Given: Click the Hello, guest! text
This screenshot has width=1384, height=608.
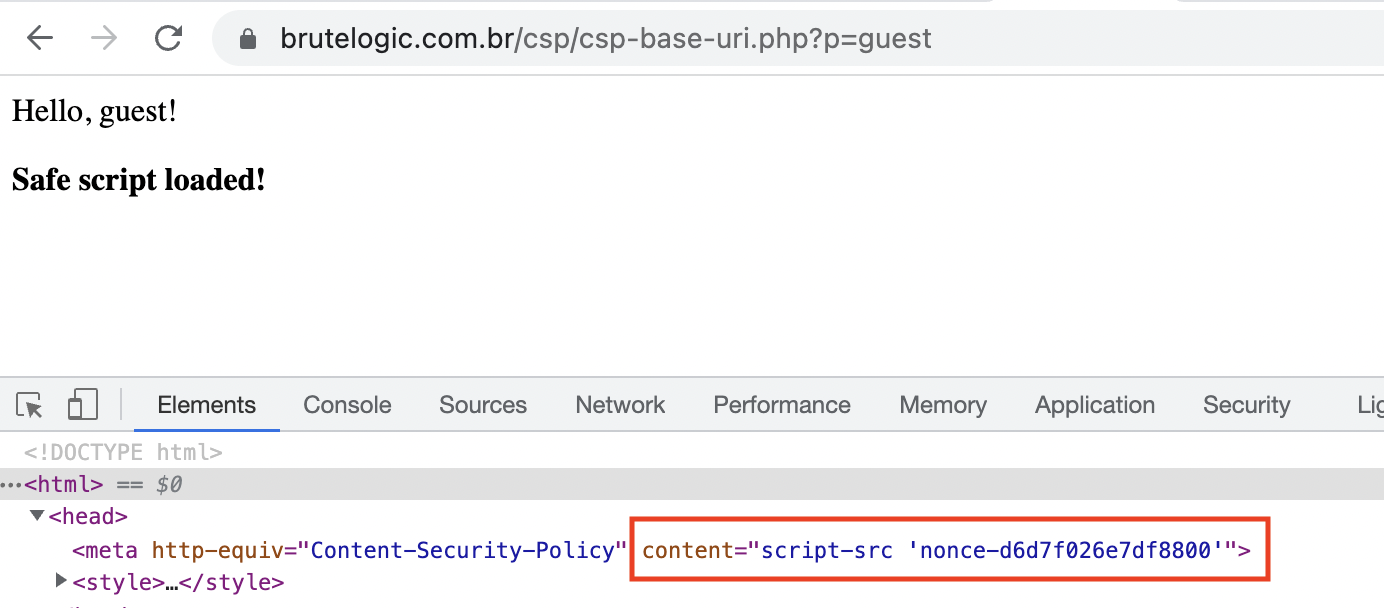Looking at the screenshot, I should tap(94, 111).
